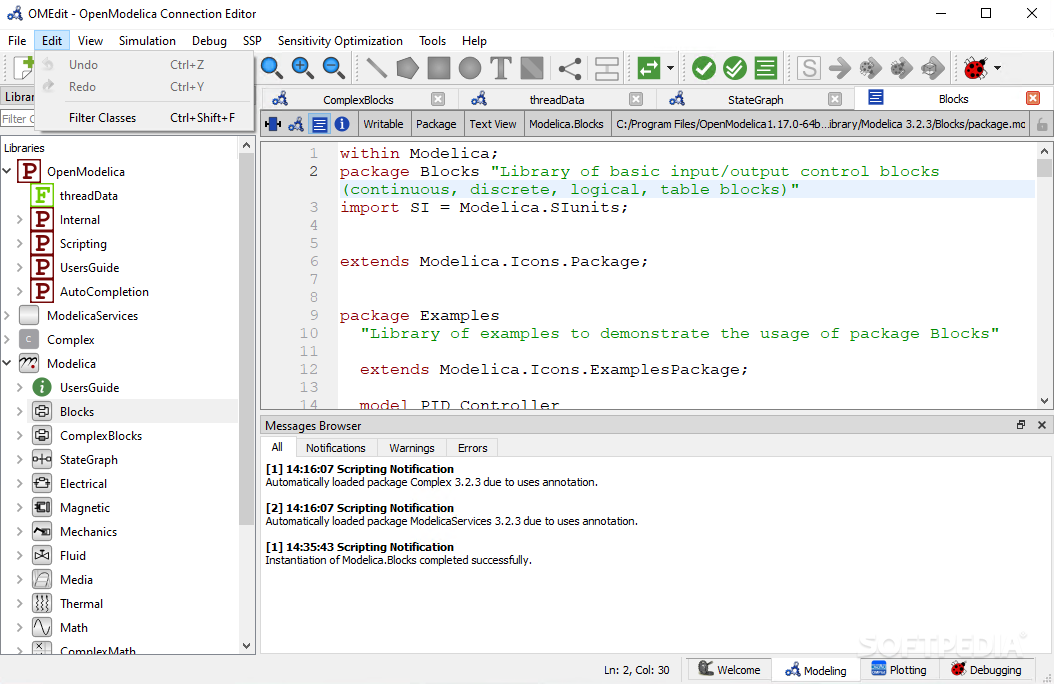Switch to the StateGraph tab
The height and width of the screenshot is (684, 1054).
coord(756,99)
